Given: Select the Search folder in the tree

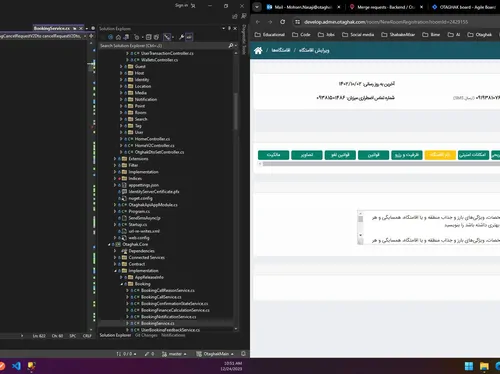Looking at the screenshot, I should (x=141, y=119).
